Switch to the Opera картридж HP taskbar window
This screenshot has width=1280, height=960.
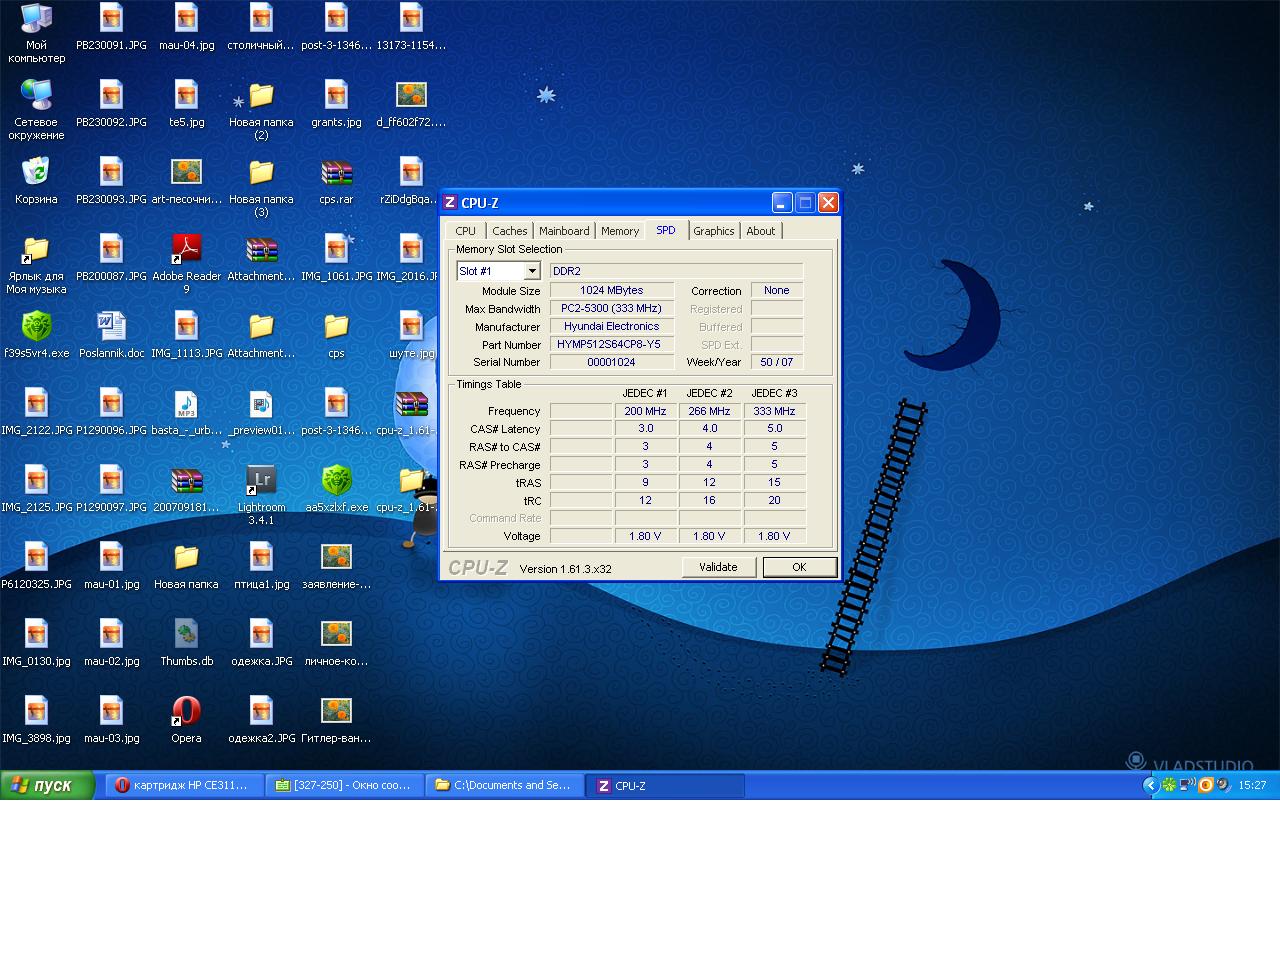pyautogui.click(x=184, y=786)
